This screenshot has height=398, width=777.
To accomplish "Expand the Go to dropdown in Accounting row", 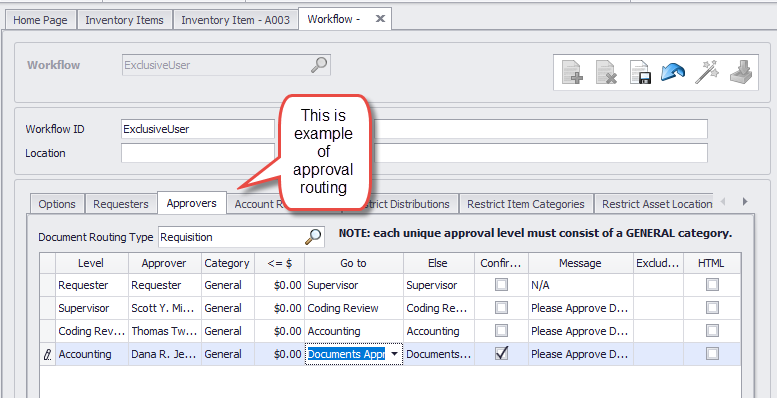I will (x=394, y=354).
